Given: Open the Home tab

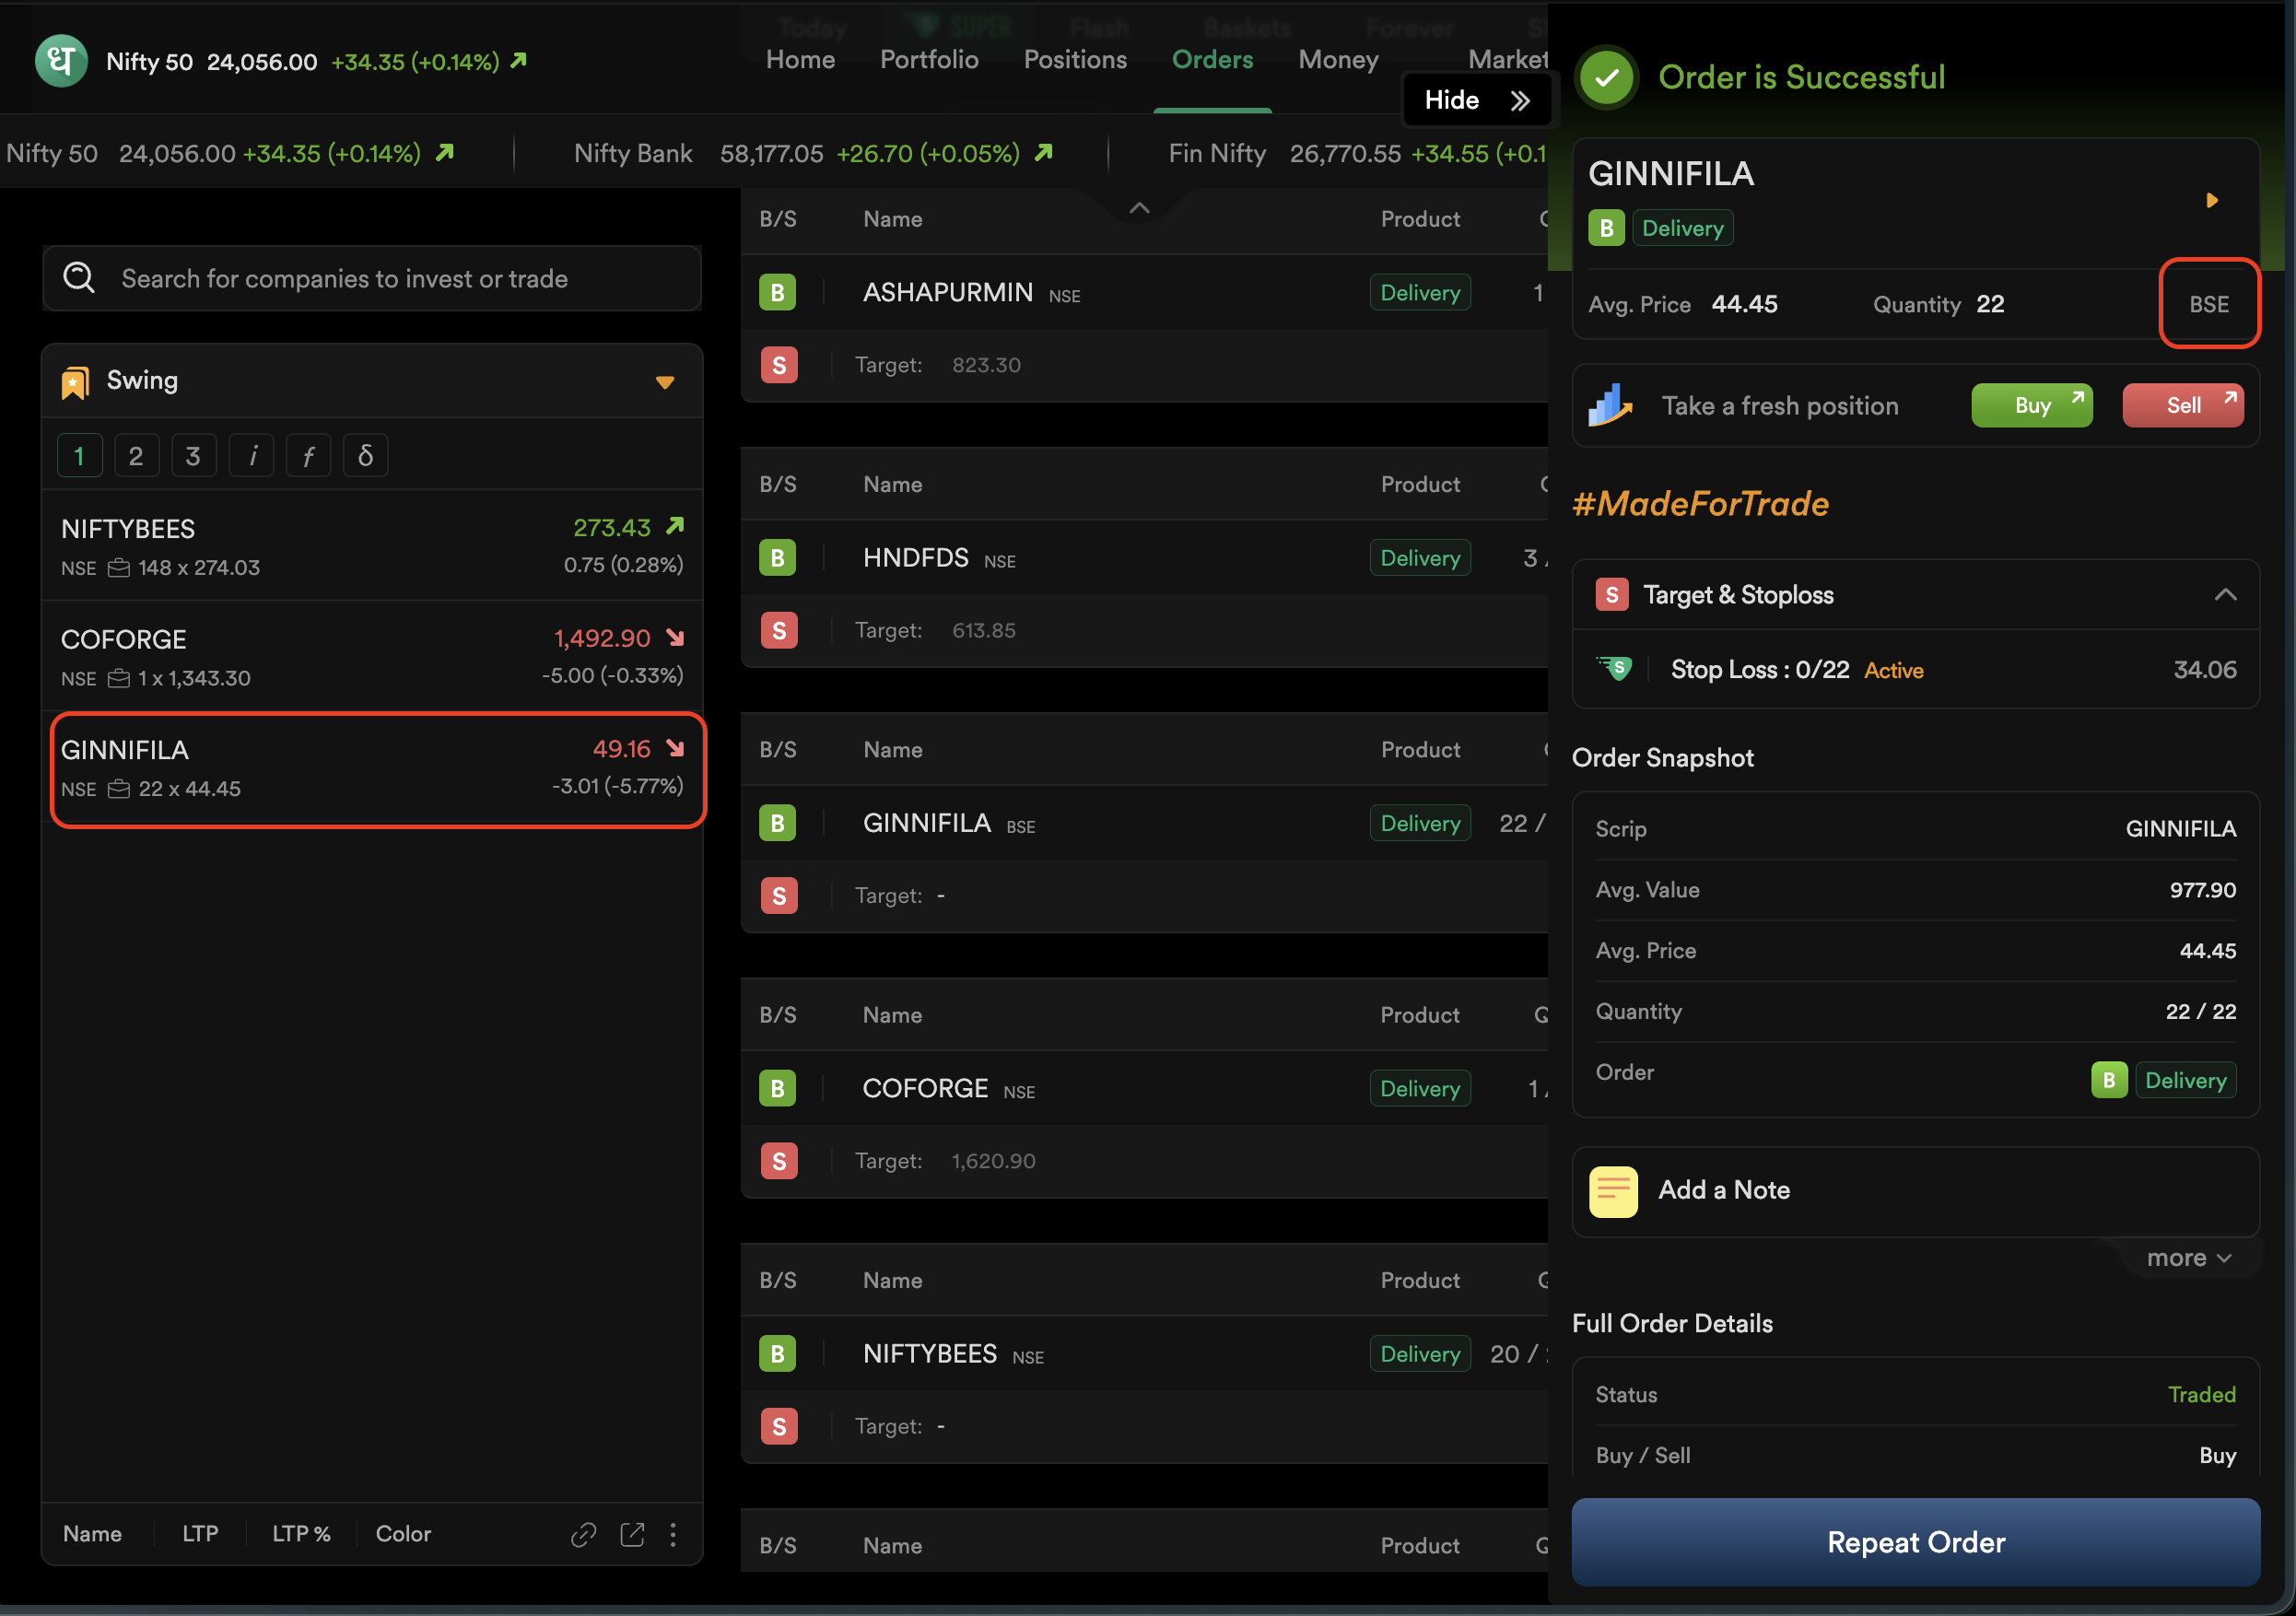Looking at the screenshot, I should [x=800, y=60].
